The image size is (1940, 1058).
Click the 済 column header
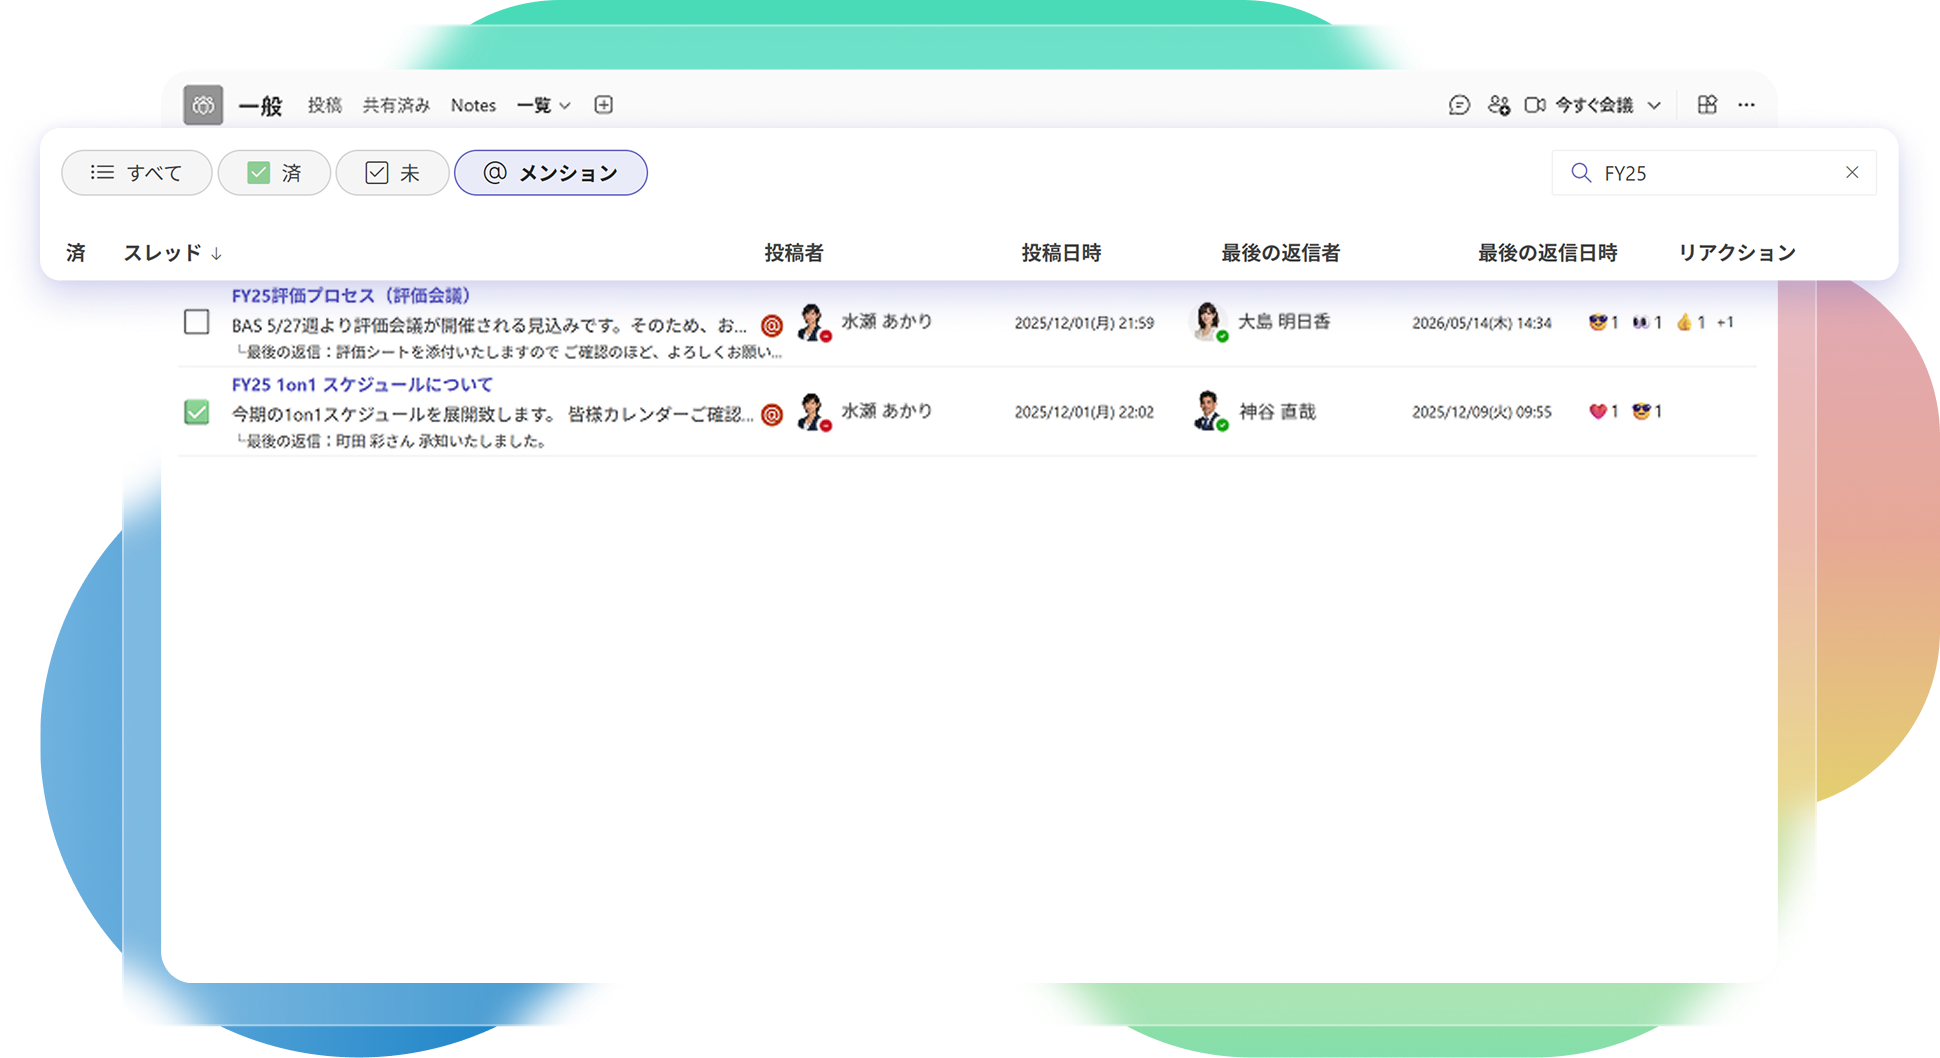click(x=76, y=253)
